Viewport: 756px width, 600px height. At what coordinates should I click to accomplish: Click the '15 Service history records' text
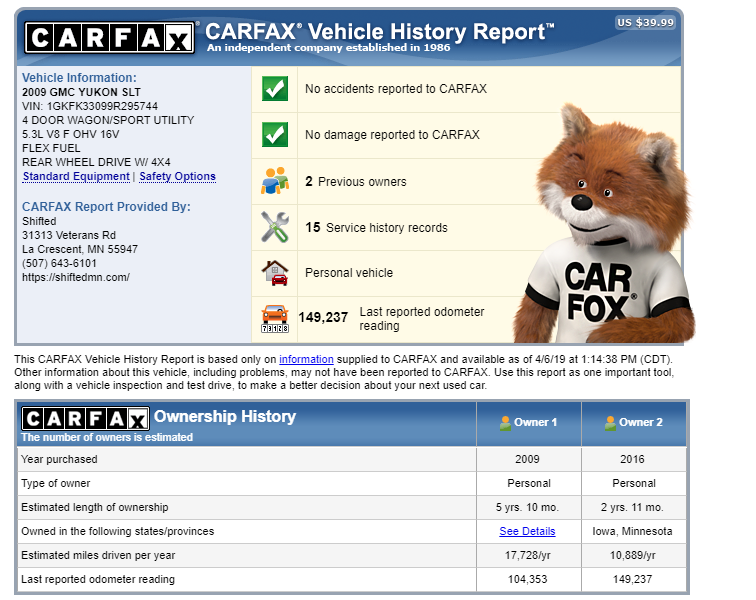(377, 227)
